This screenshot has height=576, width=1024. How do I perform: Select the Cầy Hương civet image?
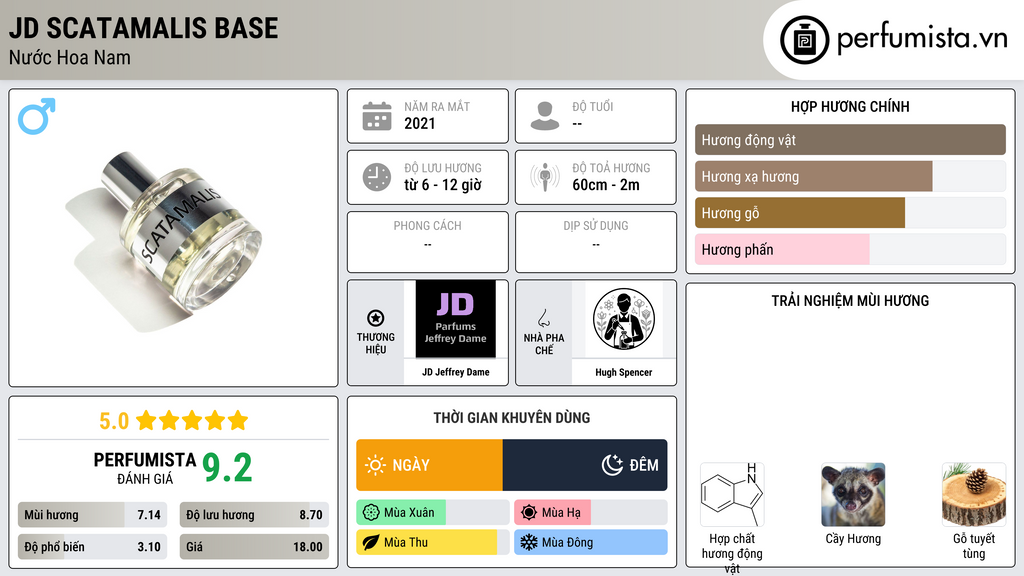[853, 494]
